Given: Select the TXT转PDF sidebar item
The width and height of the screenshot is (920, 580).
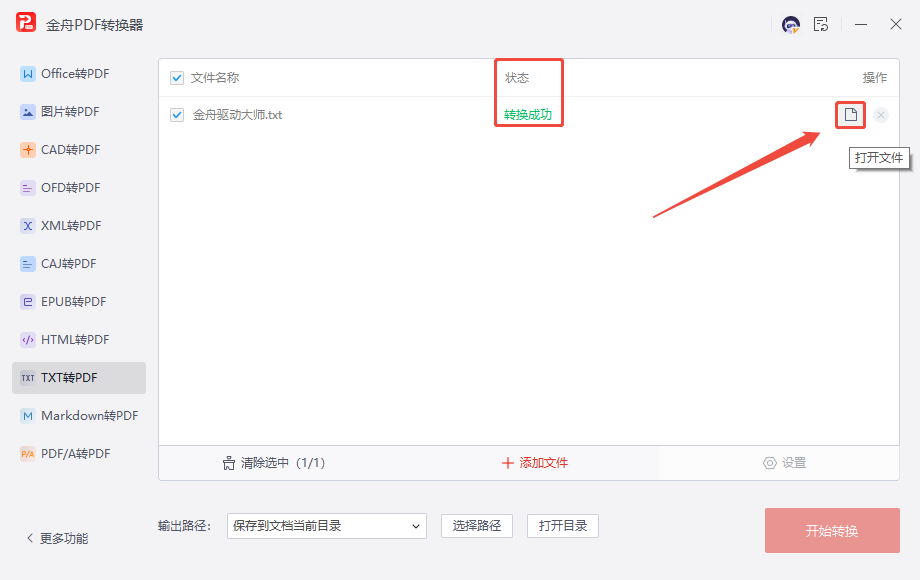Looking at the screenshot, I should [x=79, y=378].
